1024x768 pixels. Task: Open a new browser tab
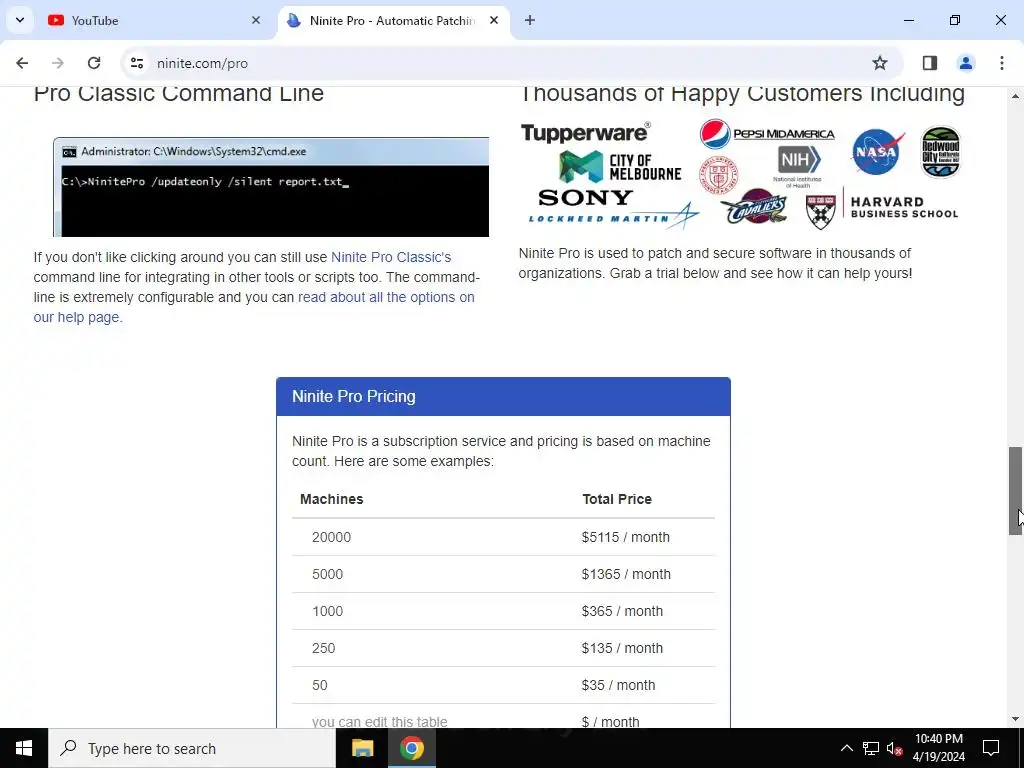point(530,20)
